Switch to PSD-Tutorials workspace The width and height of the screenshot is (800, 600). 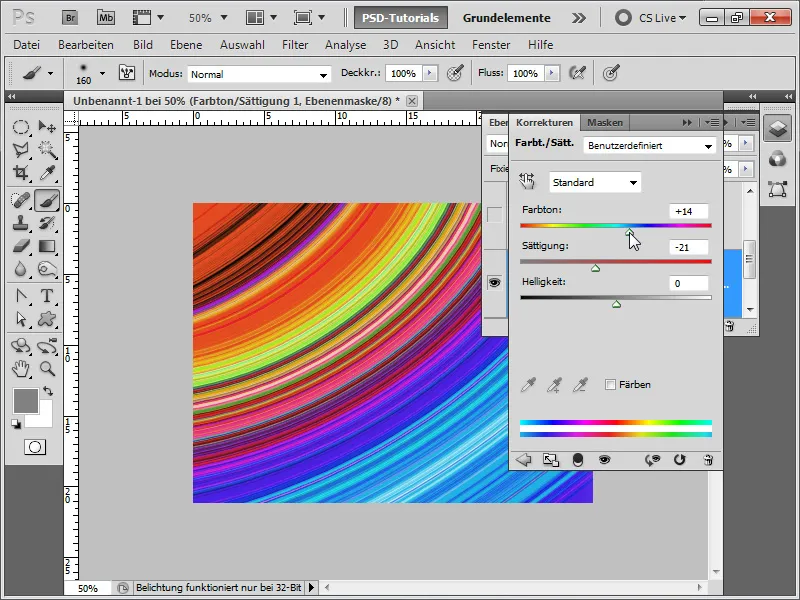tap(401, 18)
